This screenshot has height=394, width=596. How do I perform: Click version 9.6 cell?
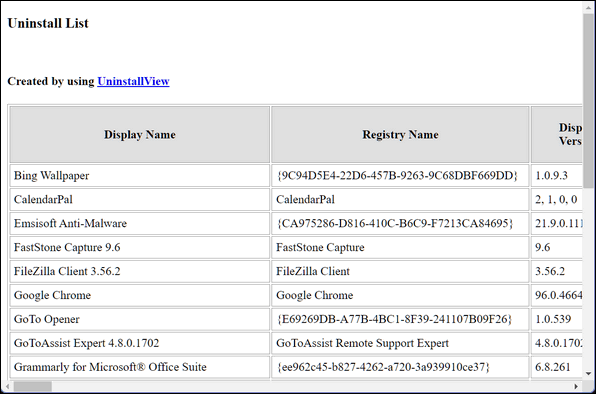pos(556,247)
